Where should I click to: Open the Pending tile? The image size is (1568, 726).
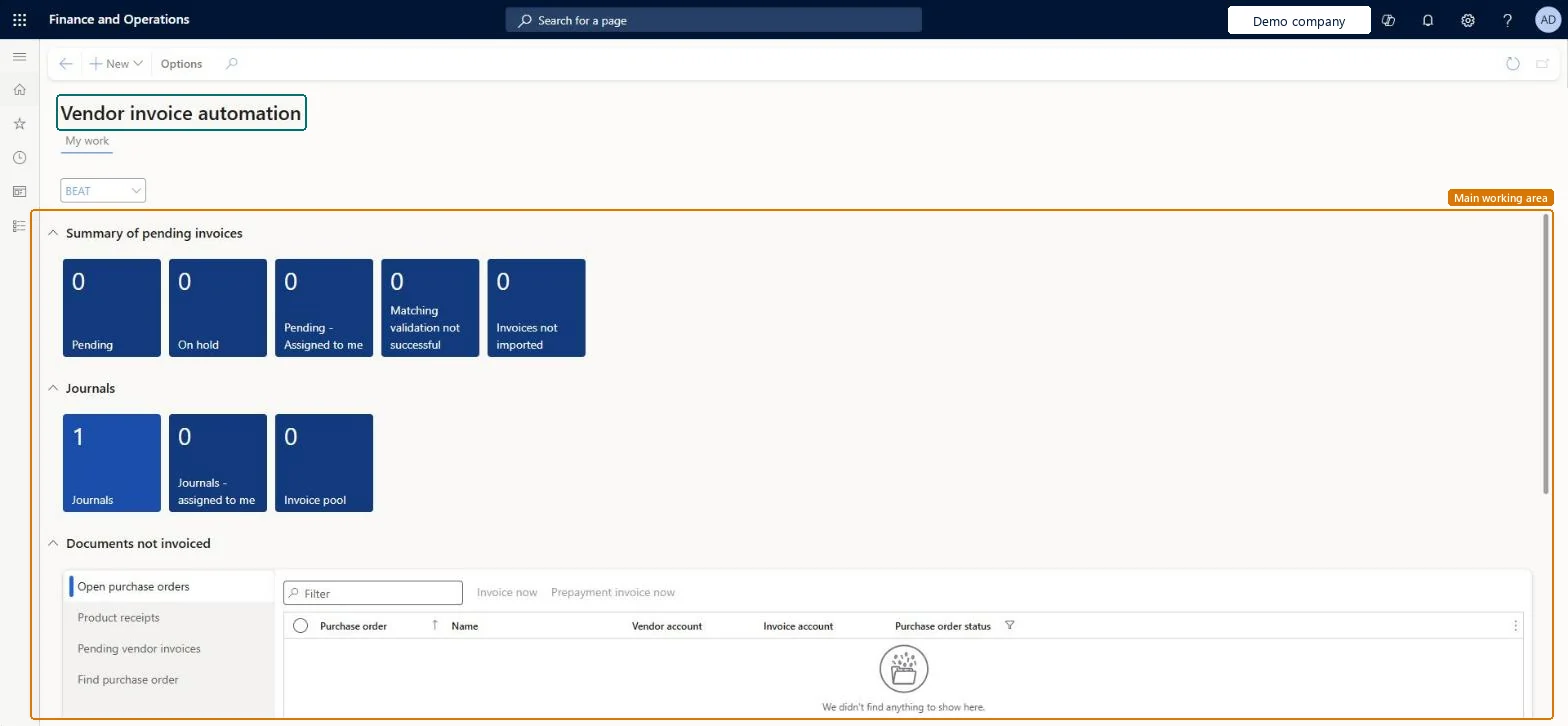tap(112, 308)
